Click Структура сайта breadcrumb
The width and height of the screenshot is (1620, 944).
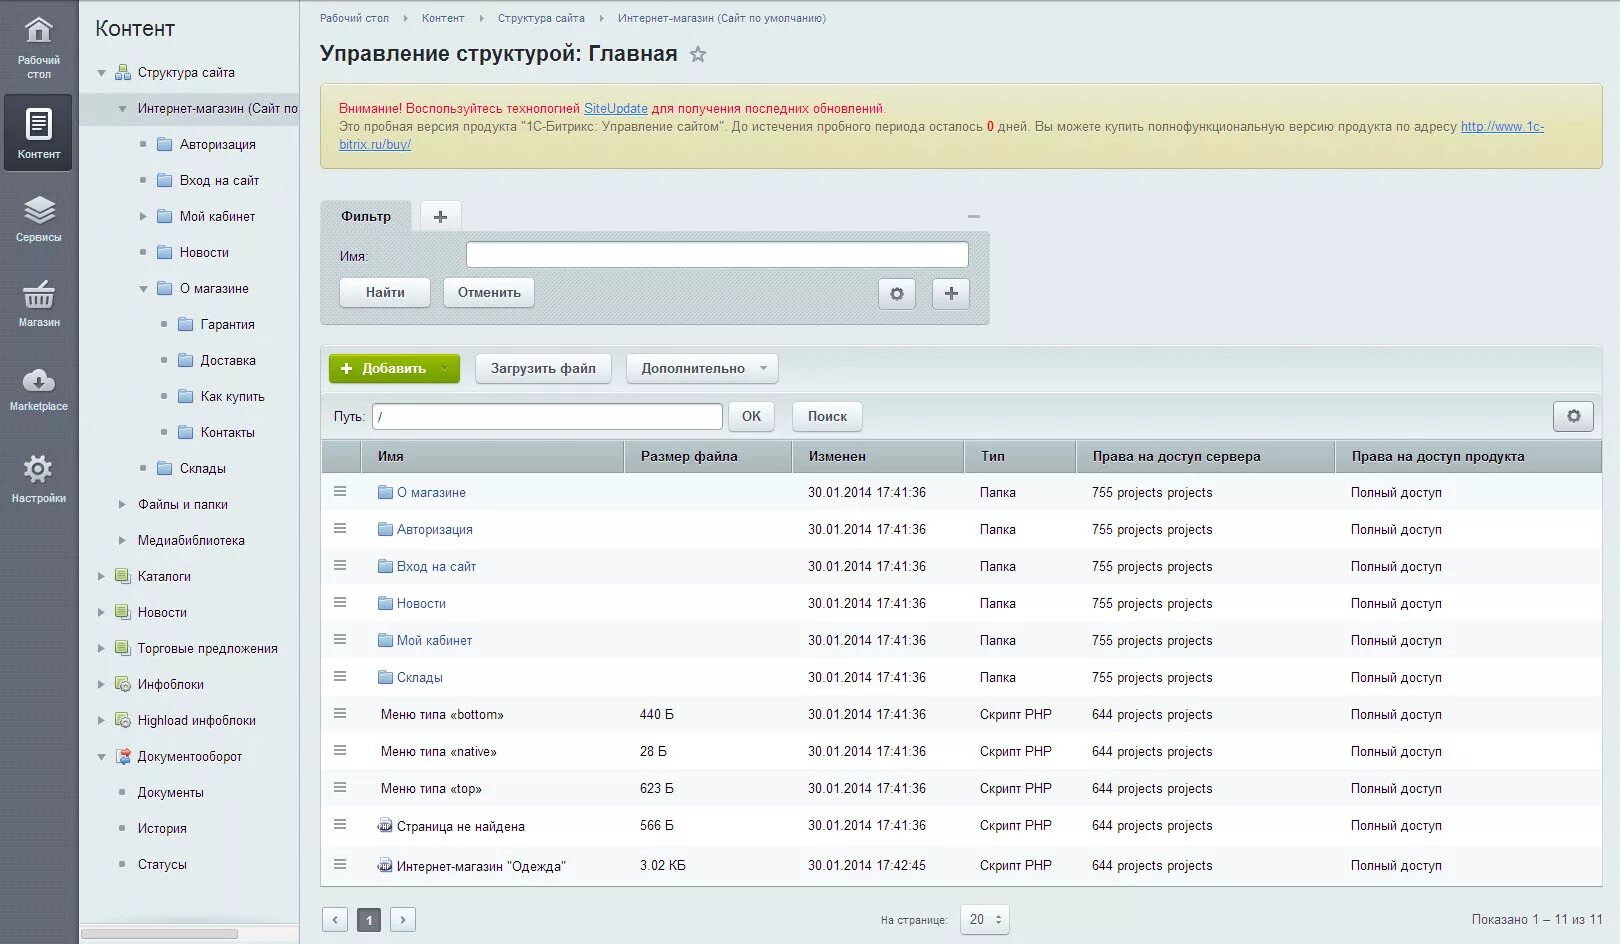pyautogui.click(x=541, y=18)
